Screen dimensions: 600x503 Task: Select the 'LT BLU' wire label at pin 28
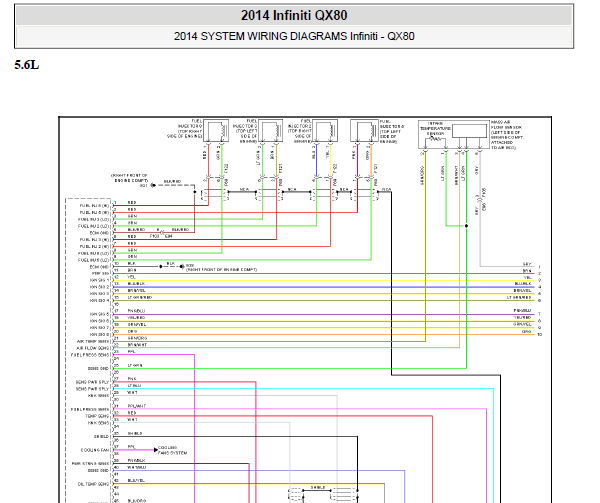[134, 386]
